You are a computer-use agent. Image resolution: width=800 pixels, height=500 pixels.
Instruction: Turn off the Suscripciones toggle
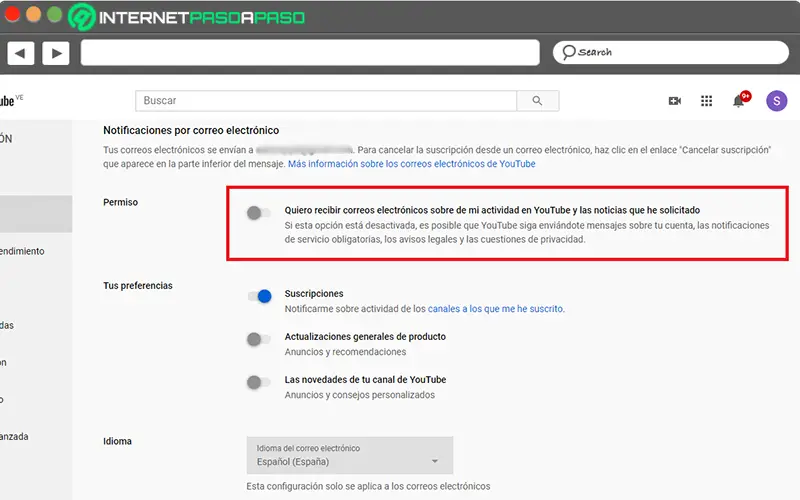(x=260, y=296)
